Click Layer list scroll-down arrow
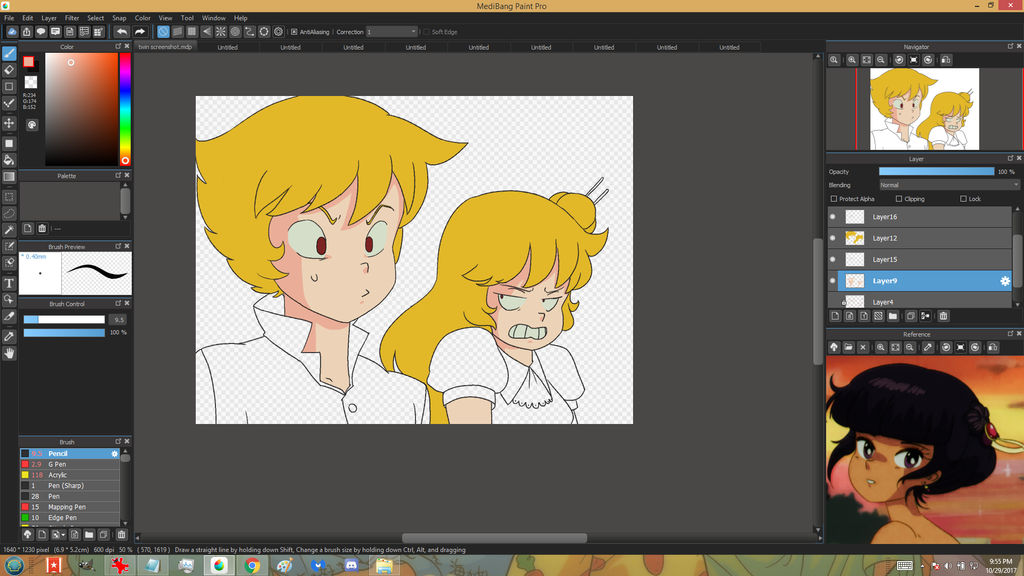Image resolution: width=1024 pixels, height=576 pixels. tap(1017, 304)
